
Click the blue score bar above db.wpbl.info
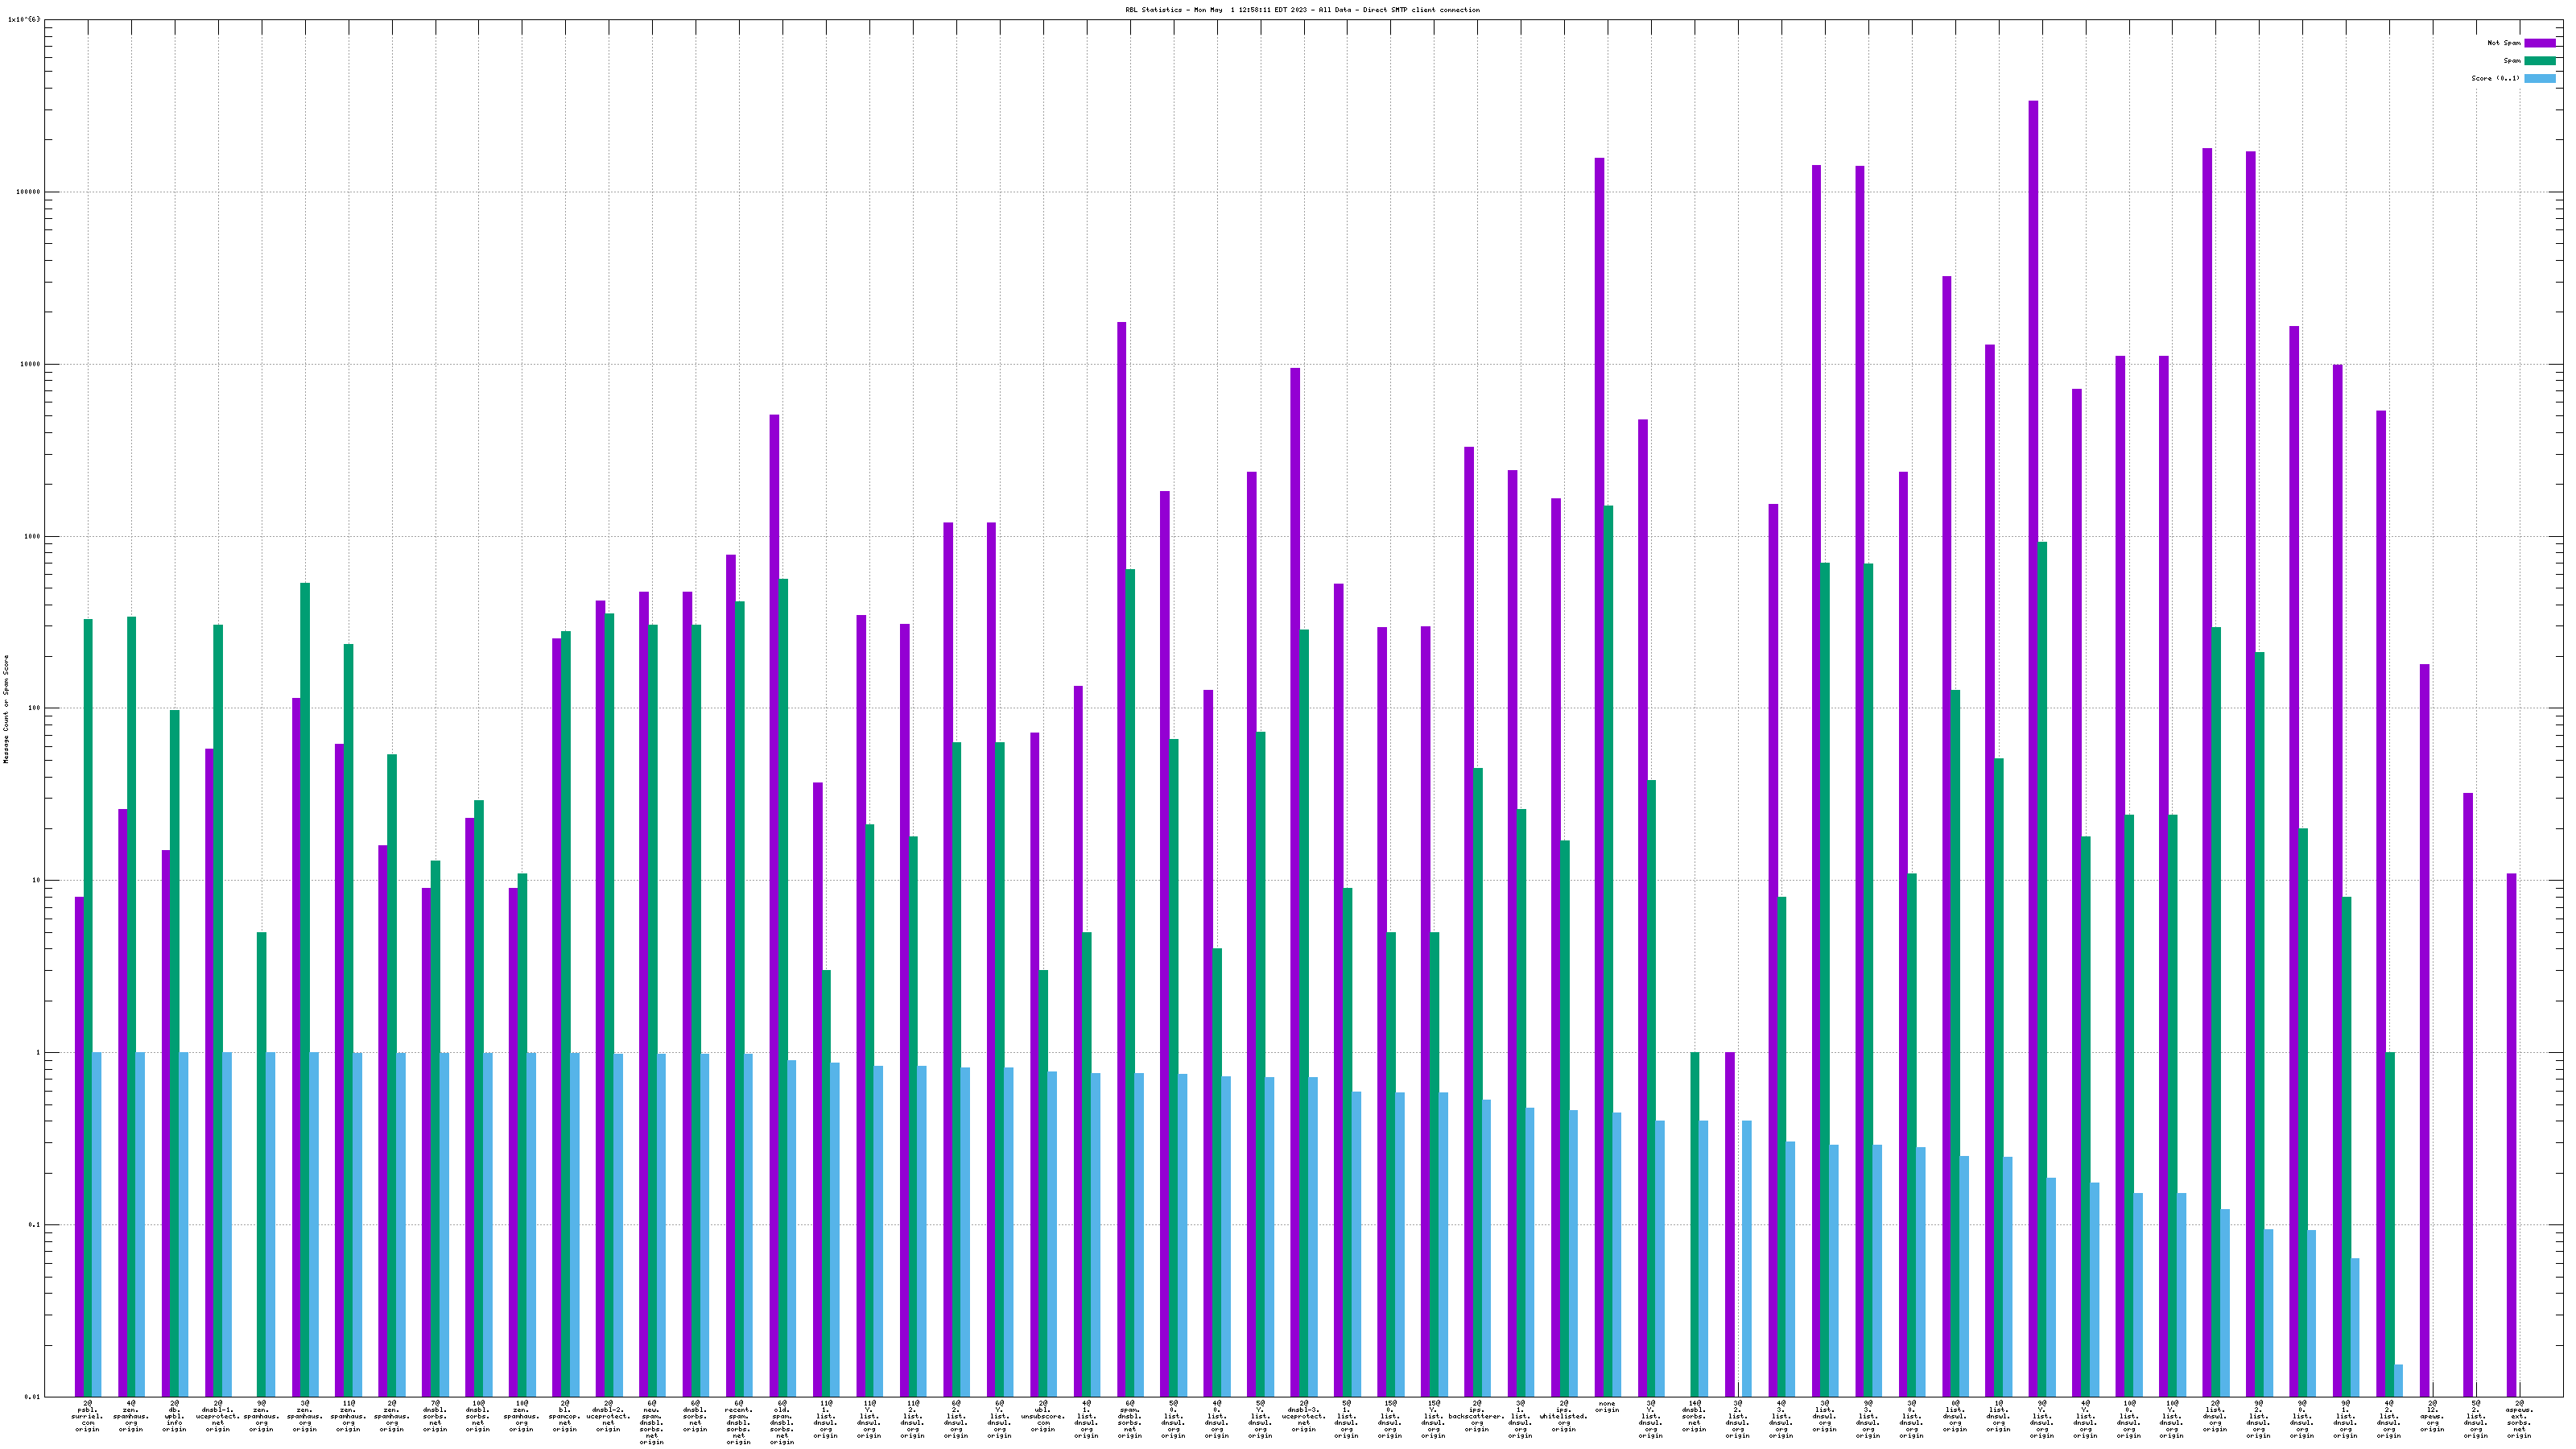(x=184, y=1220)
